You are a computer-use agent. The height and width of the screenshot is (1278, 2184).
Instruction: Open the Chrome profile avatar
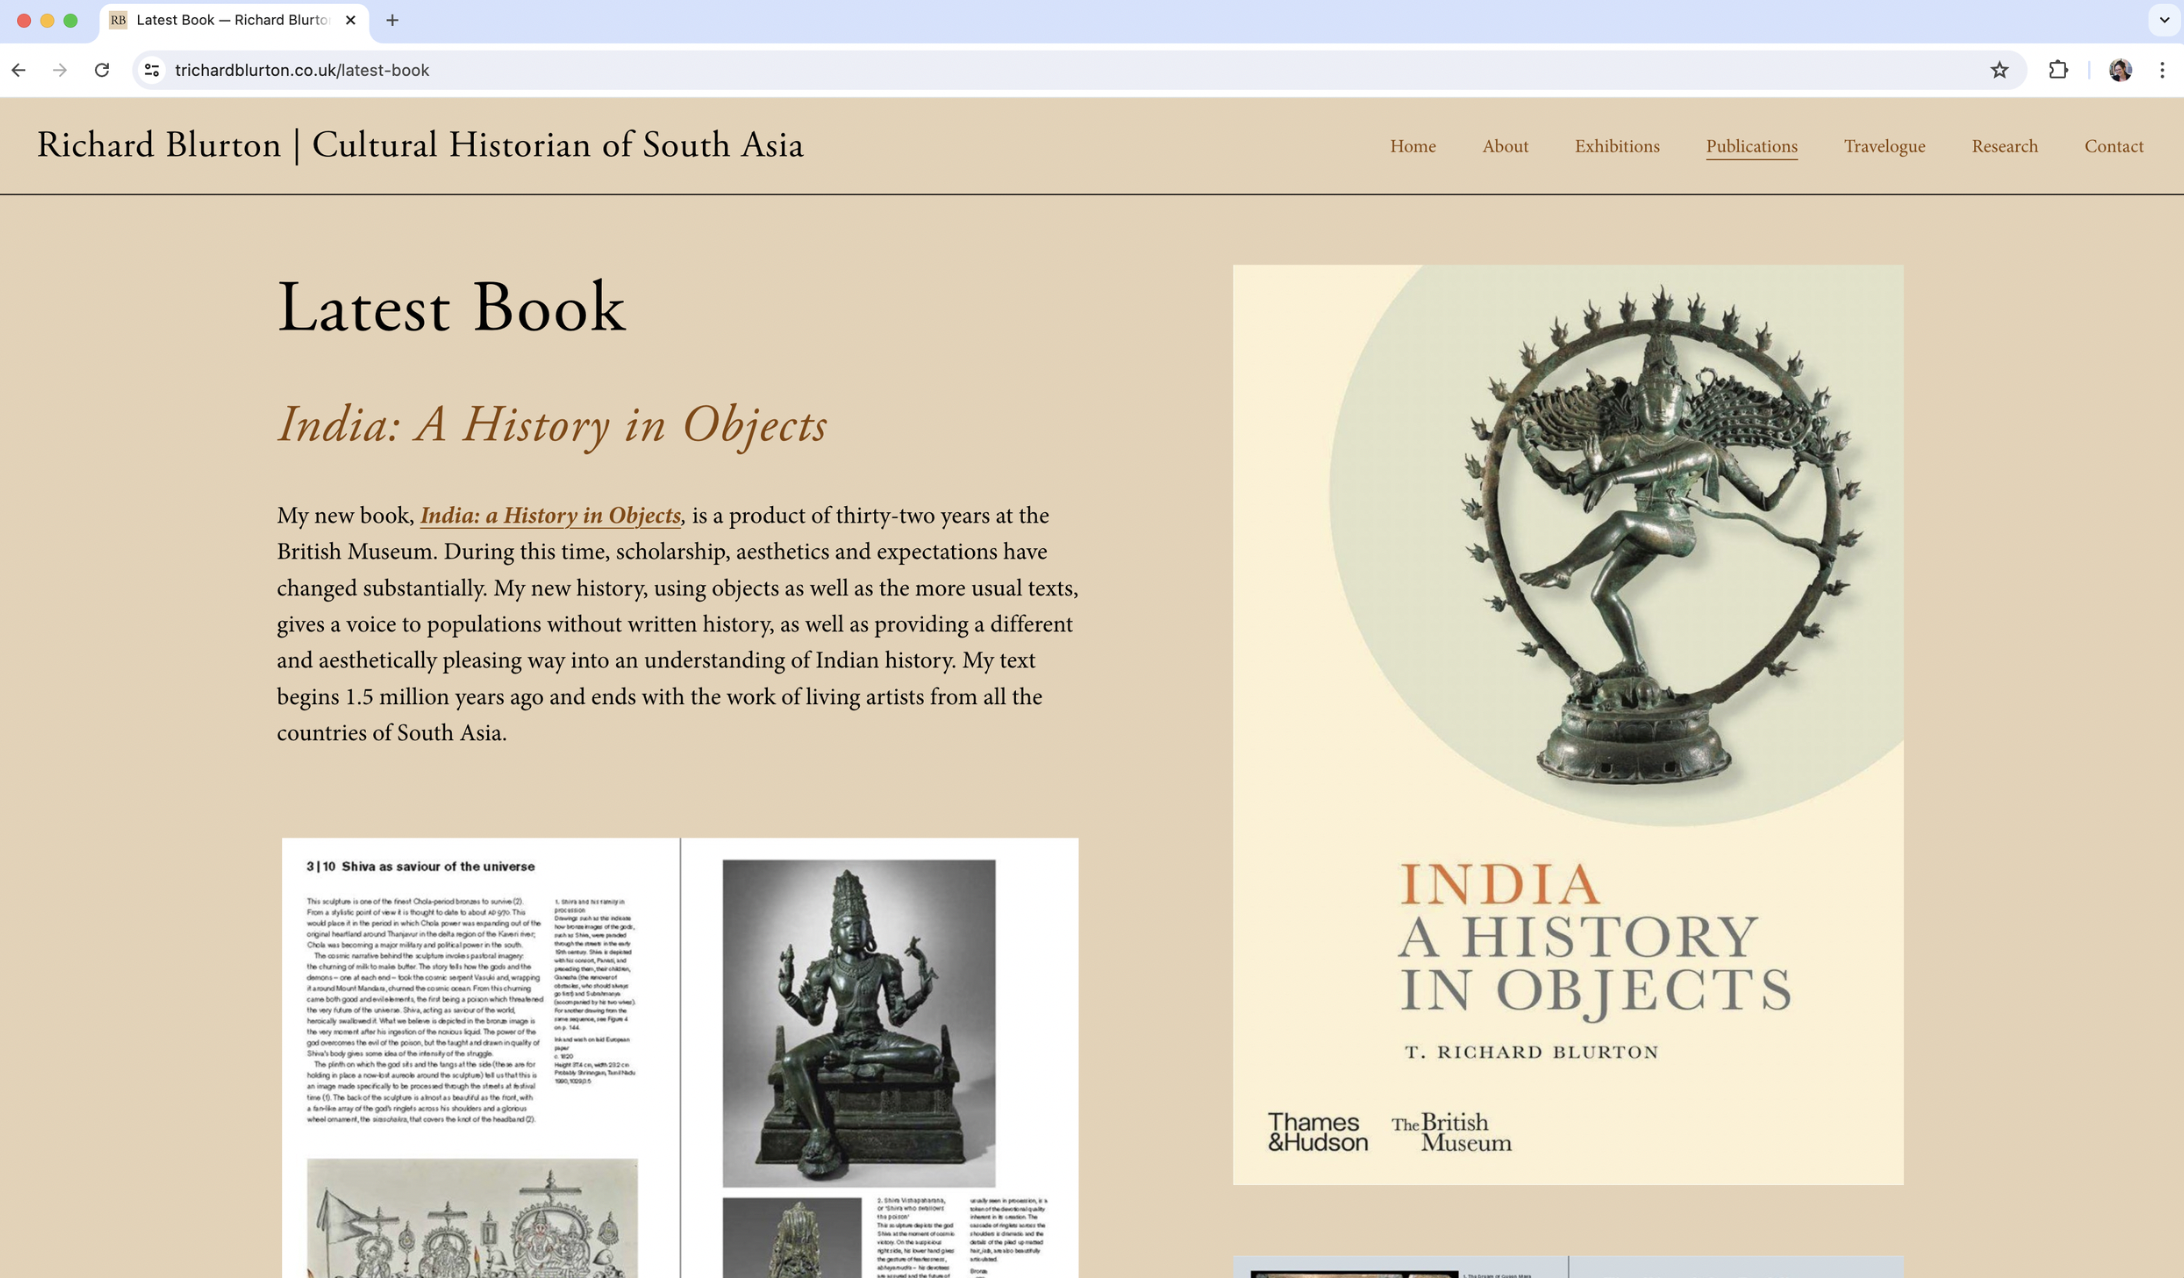(2120, 70)
